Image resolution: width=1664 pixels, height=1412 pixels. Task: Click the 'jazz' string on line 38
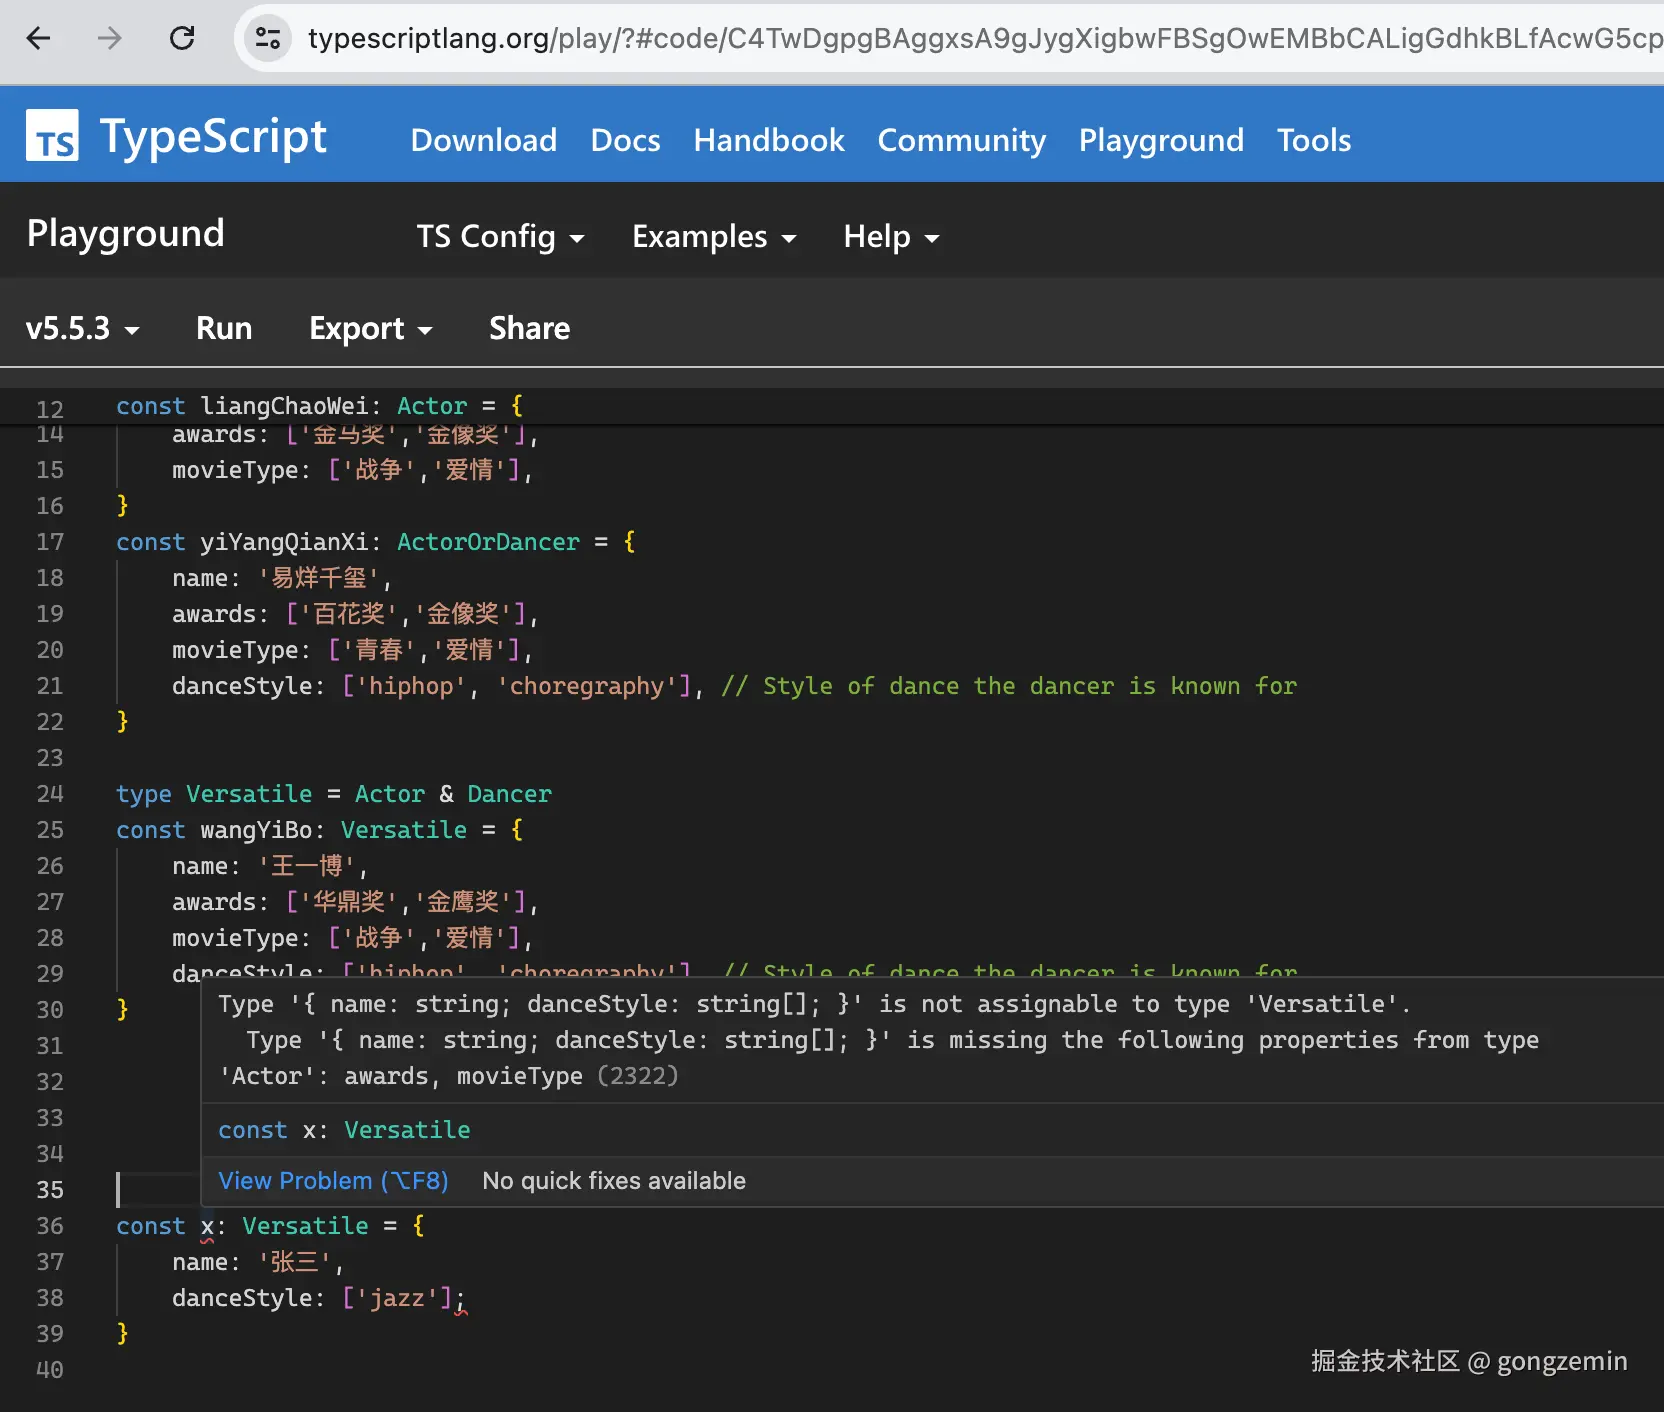point(397,1298)
